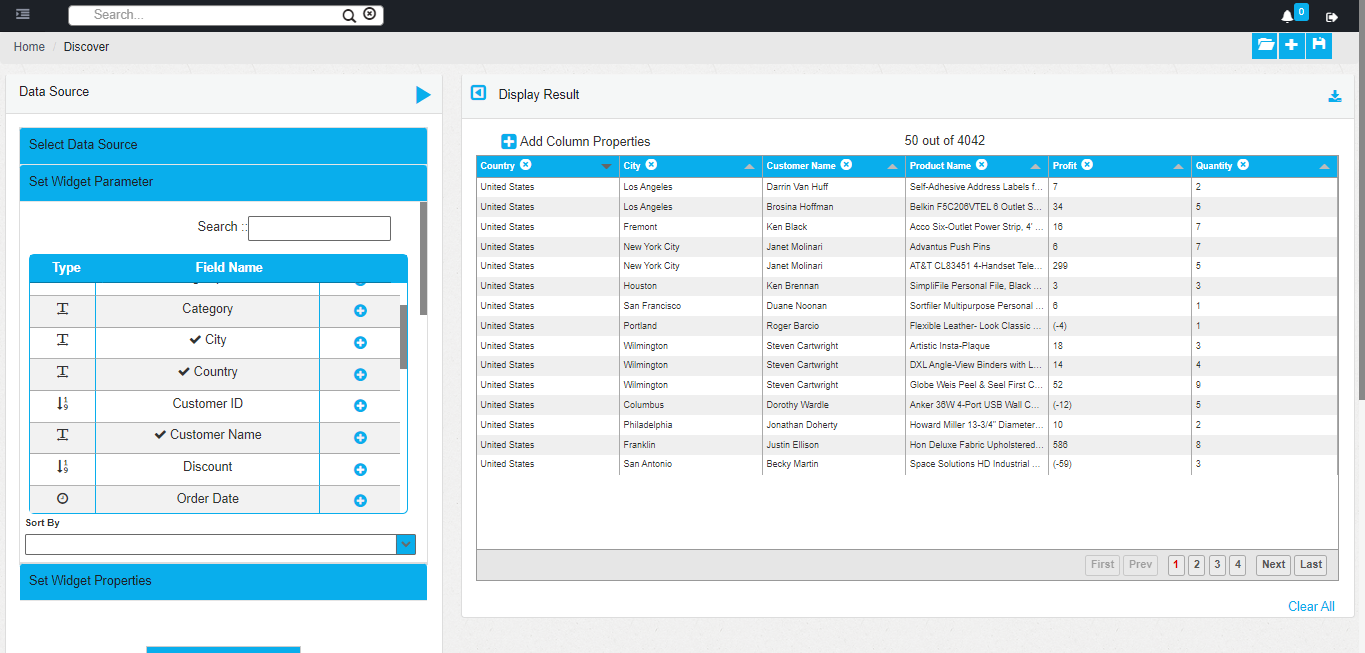The width and height of the screenshot is (1365, 653).
Task: Clear the search box with X icon
Action: (x=370, y=14)
